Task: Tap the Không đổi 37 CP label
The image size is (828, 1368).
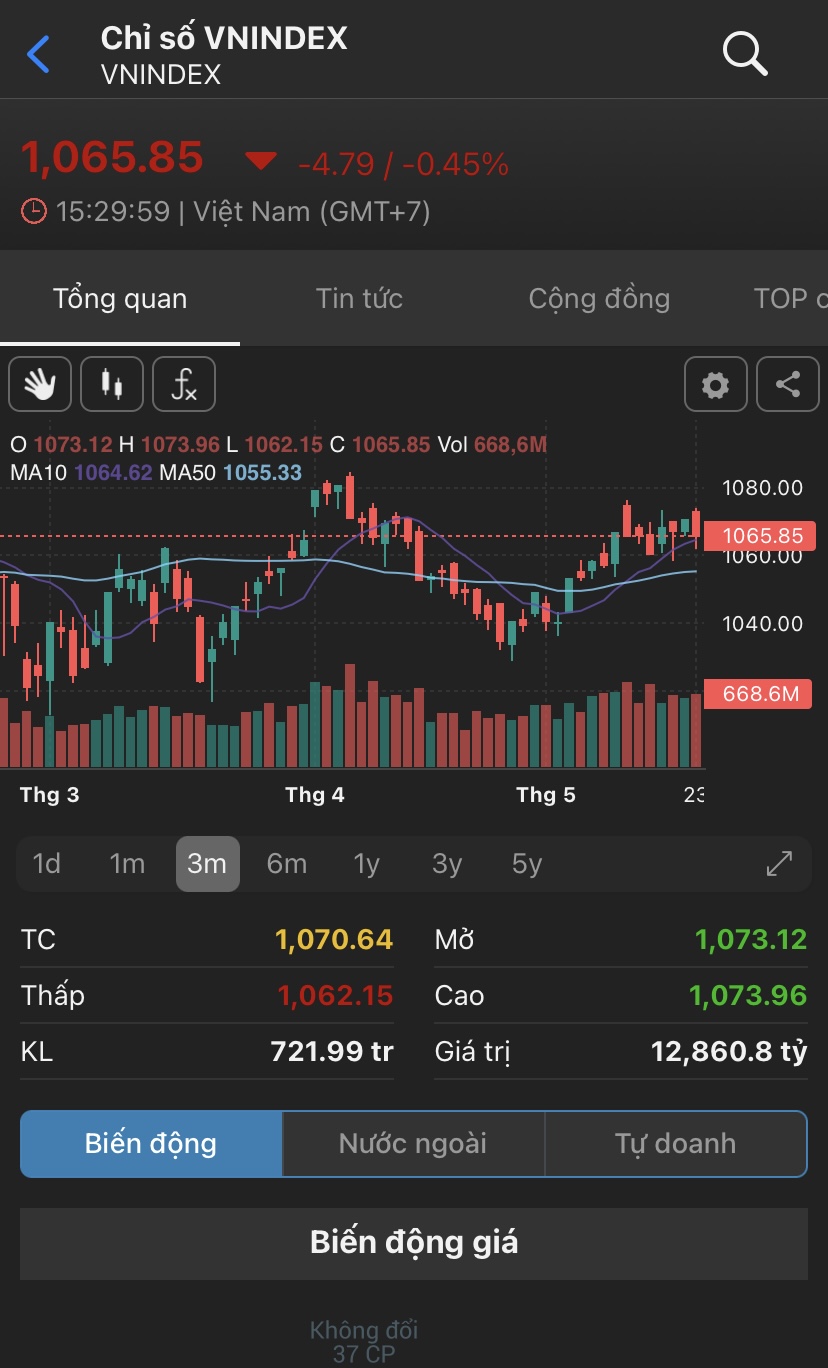Action: (x=364, y=1342)
